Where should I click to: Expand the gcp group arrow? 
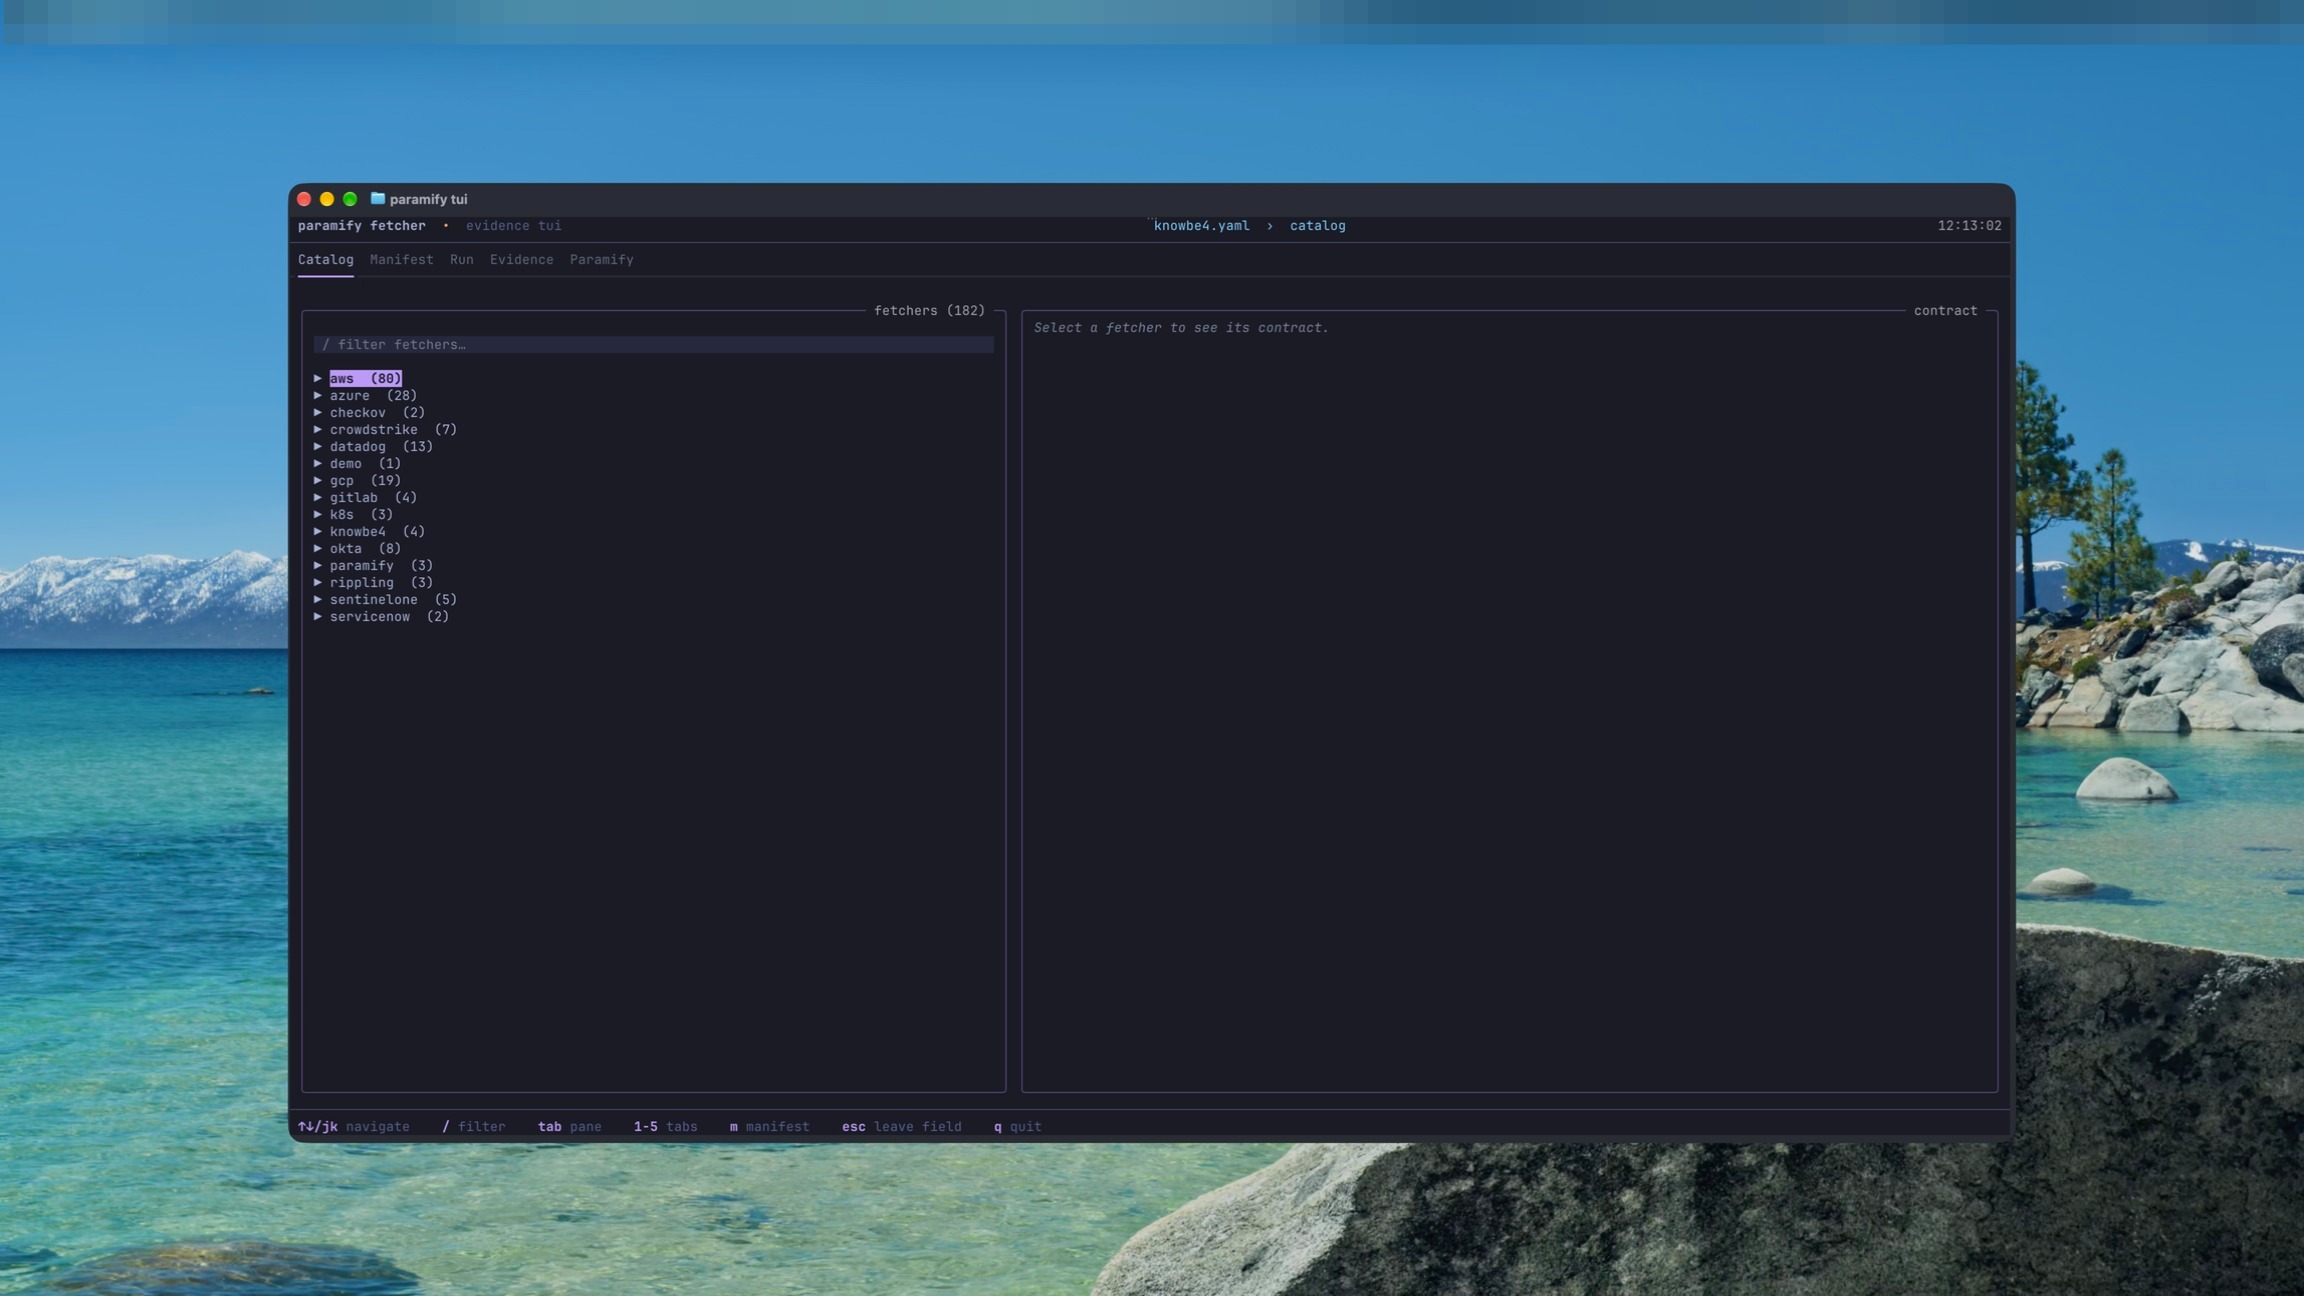(318, 480)
